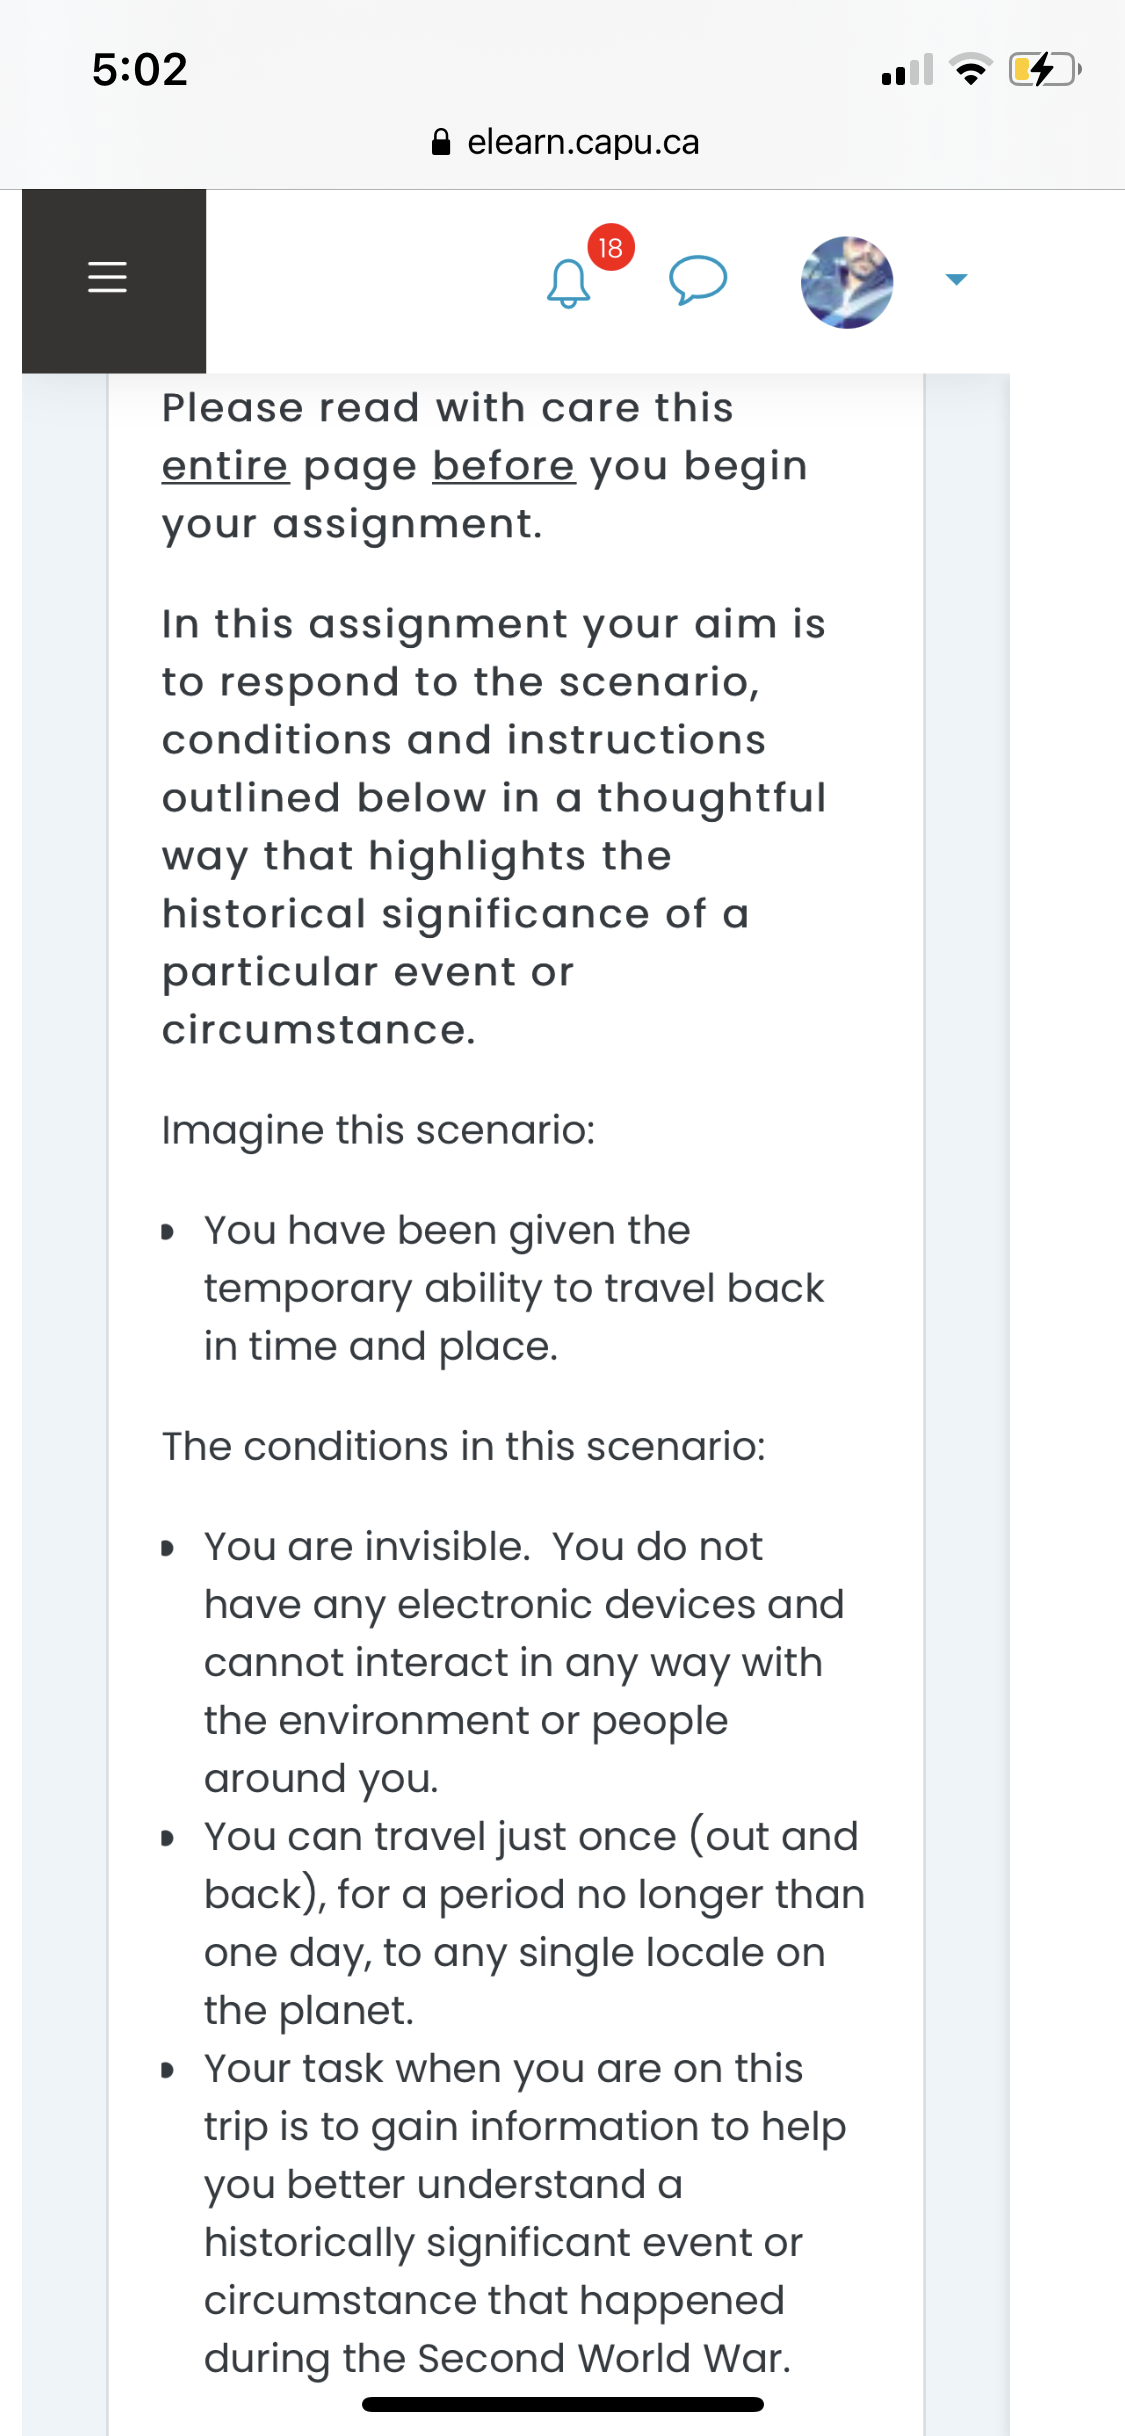Tap the underlined word "entire"
Viewport: 1125px width, 2436px height.
coord(226,466)
